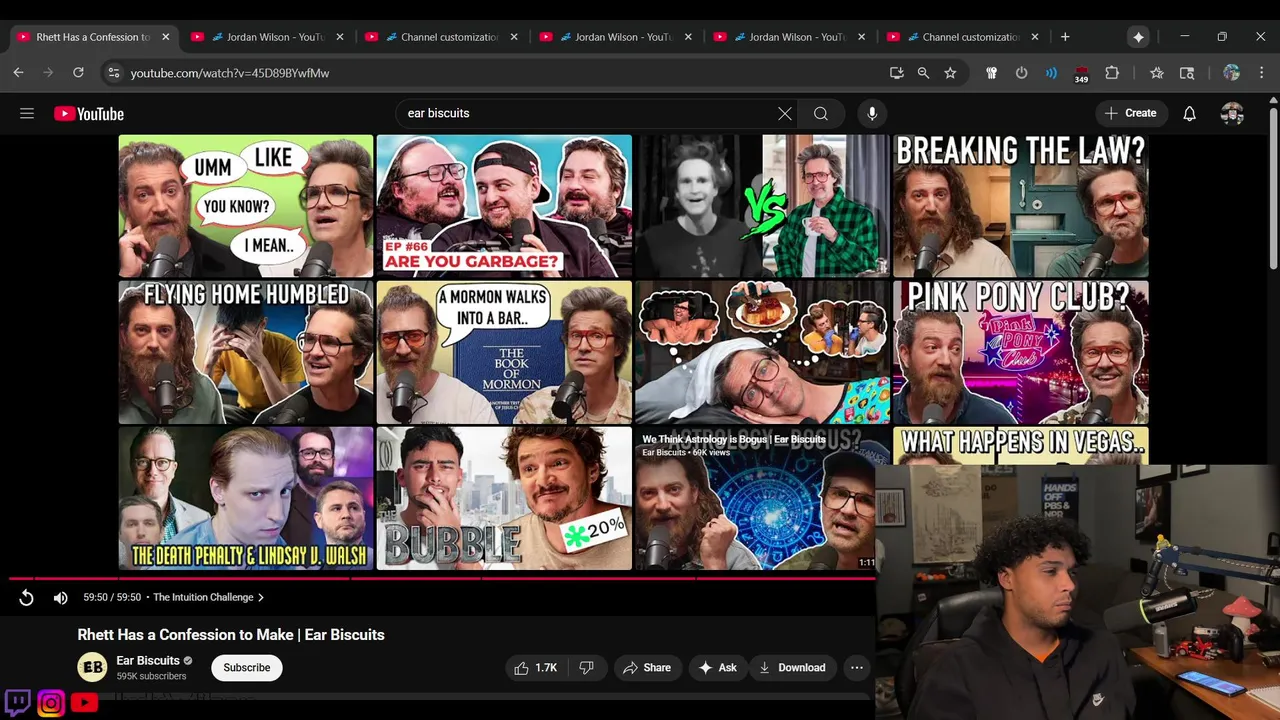1280x720 pixels.
Task: Open the thumbnail of man dreaming in bed
Action: coord(762,352)
